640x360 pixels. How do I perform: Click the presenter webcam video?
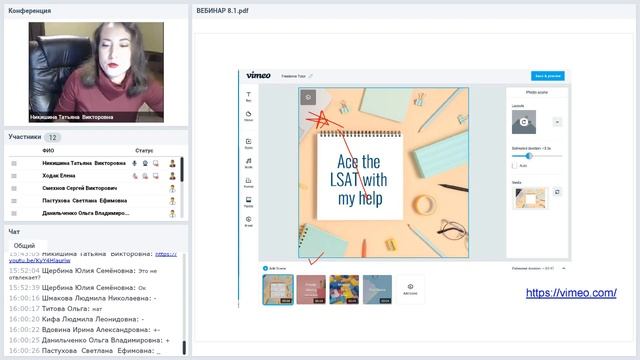coord(96,72)
